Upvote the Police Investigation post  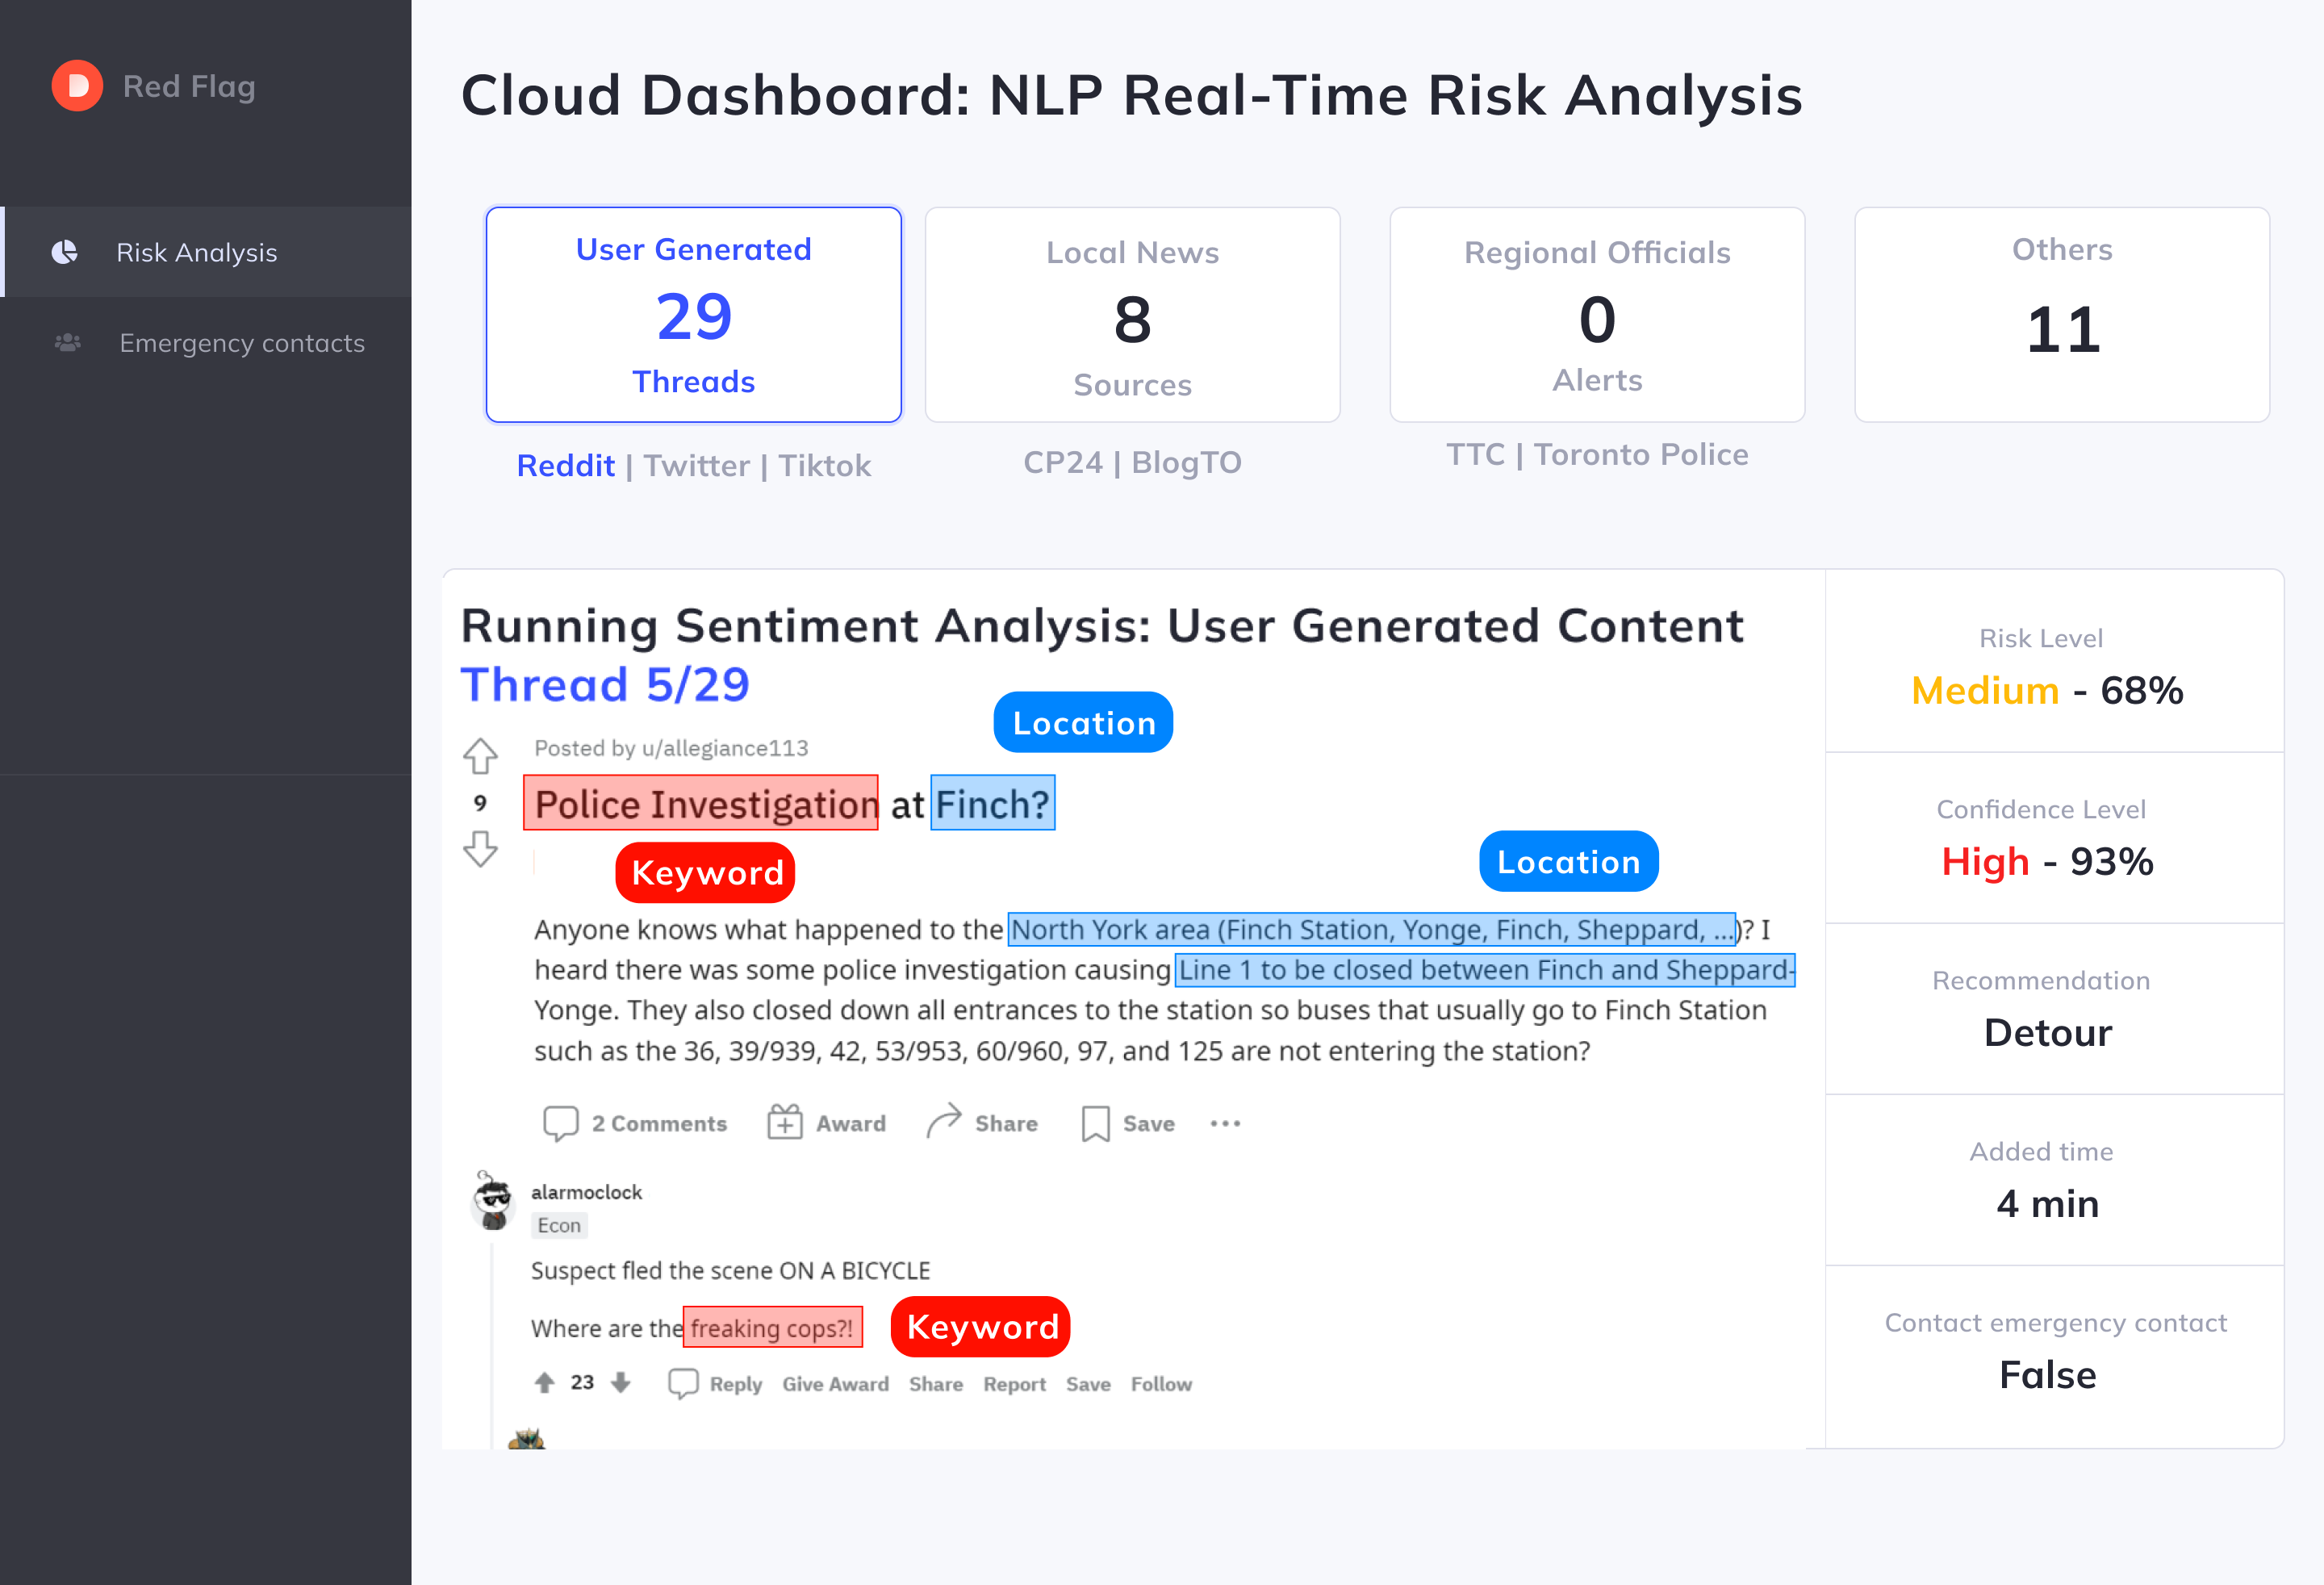[x=480, y=756]
